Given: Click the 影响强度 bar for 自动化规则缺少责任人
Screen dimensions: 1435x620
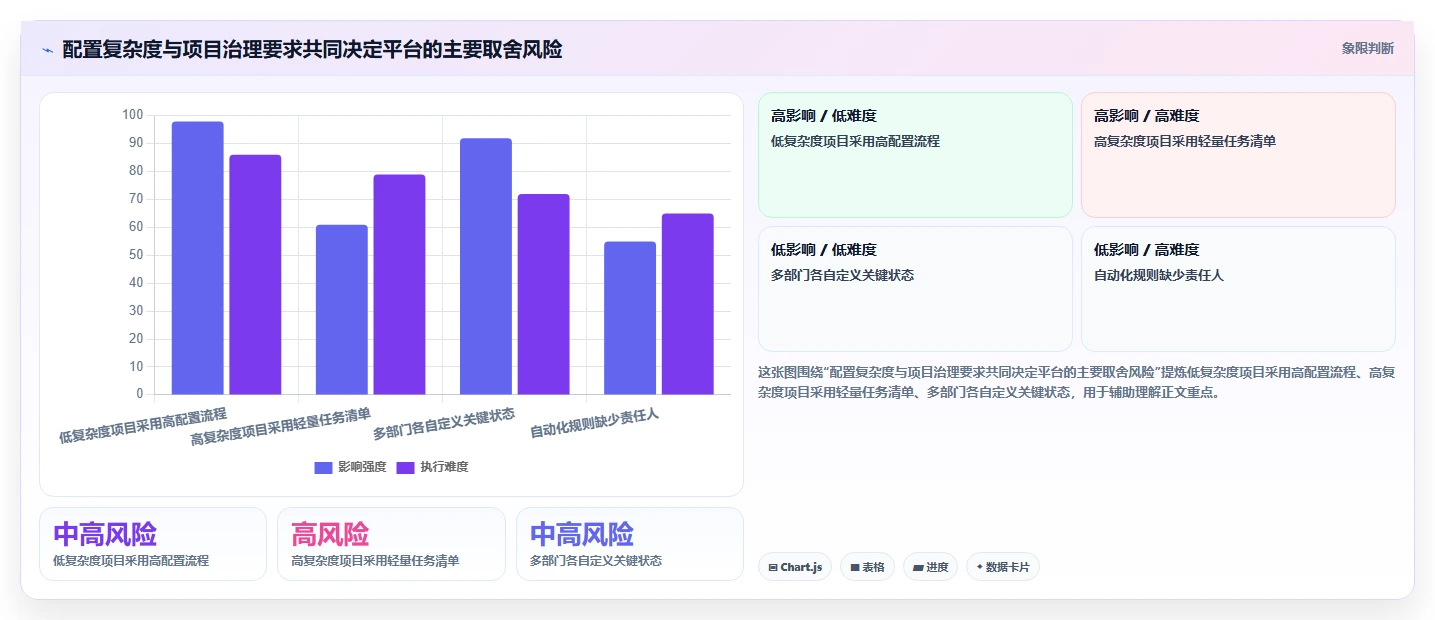Looking at the screenshot, I should pos(630,318).
